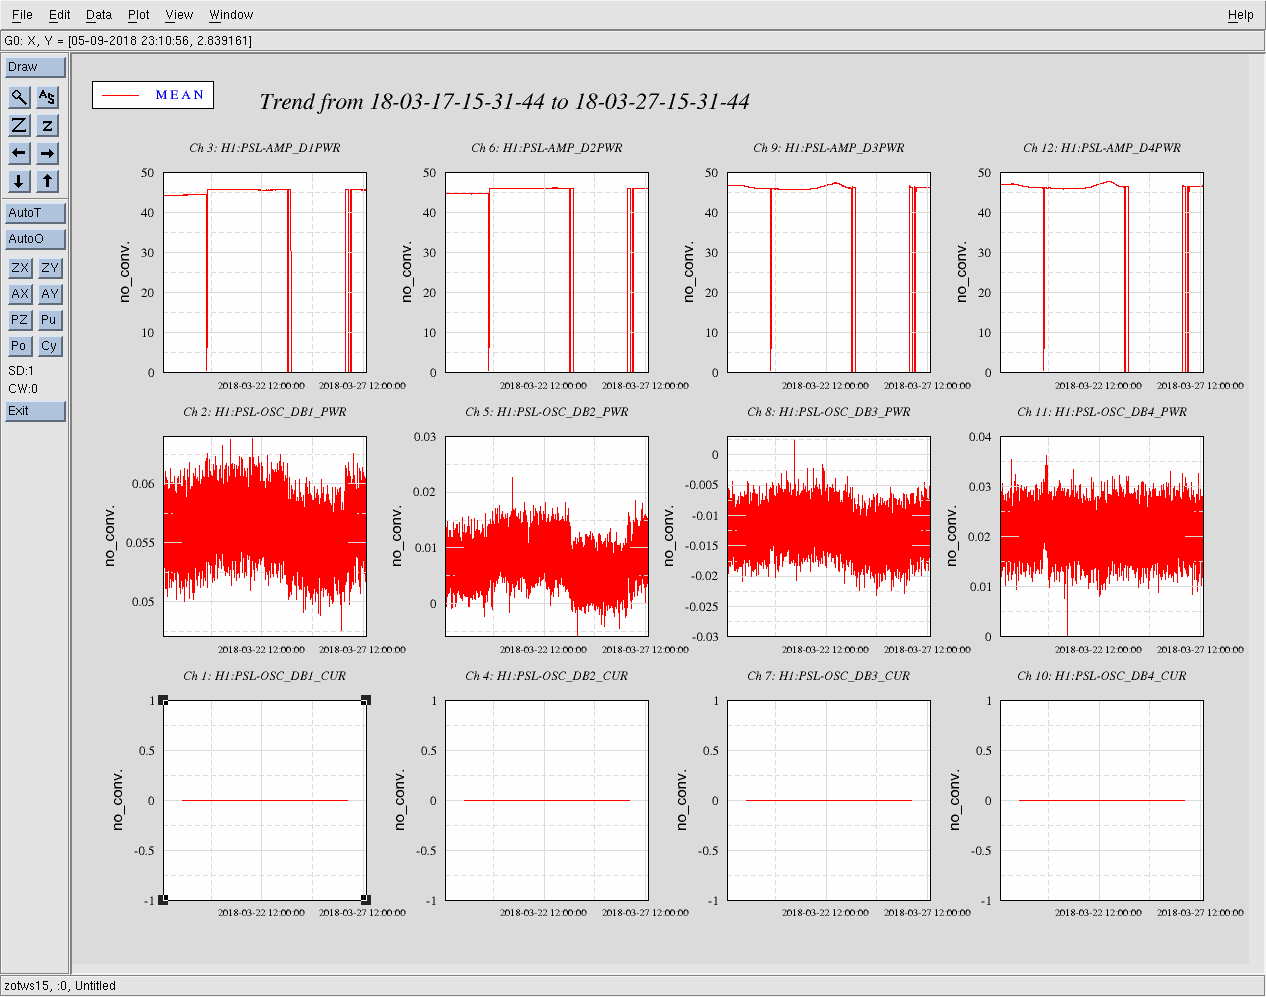Click the 'Ch 9: H1:PSL-AMP_D3PWR' title

(829, 148)
